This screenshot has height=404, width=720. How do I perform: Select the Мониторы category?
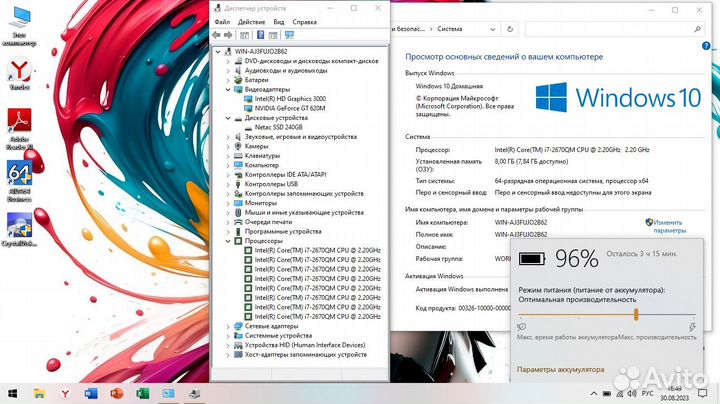coord(260,203)
